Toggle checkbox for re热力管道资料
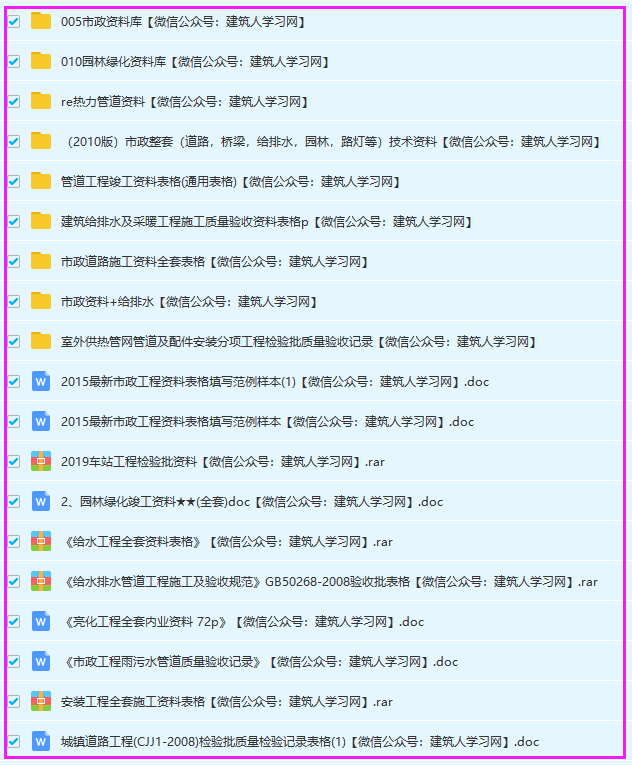Screen dimensions: 632x765 click(14, 101)
